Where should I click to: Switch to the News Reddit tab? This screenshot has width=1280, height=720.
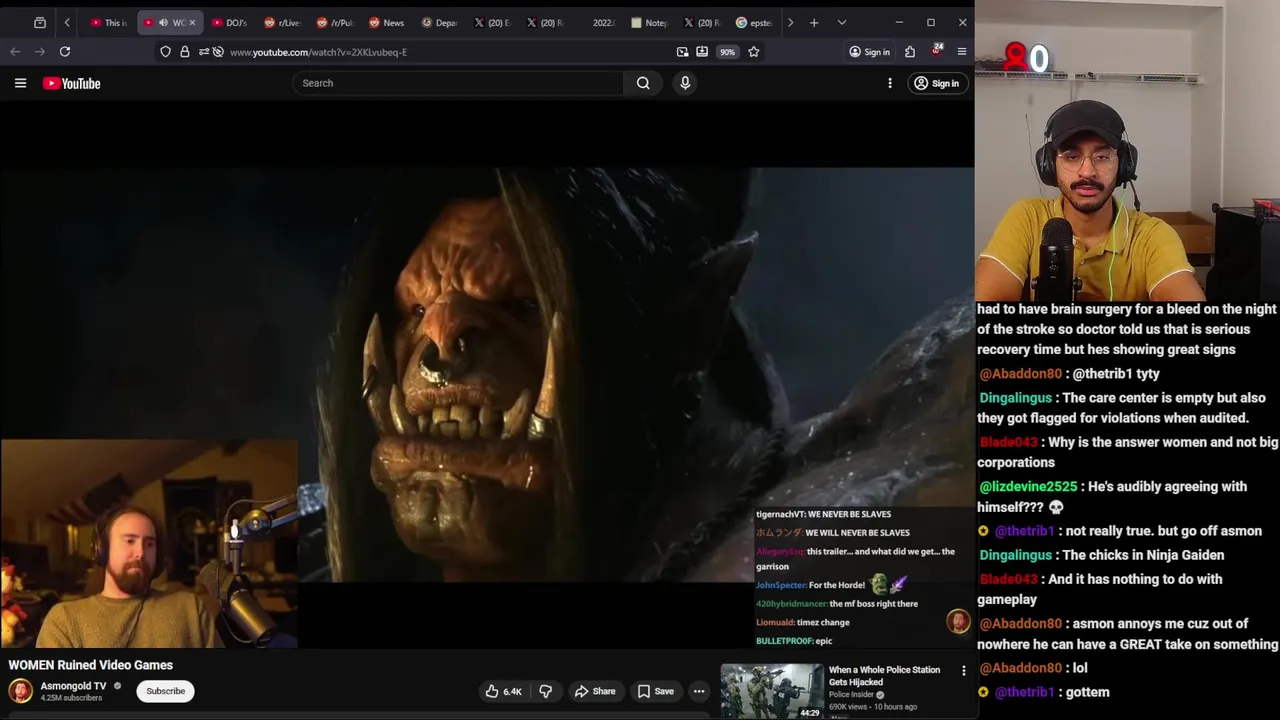(x=387, y=22)
